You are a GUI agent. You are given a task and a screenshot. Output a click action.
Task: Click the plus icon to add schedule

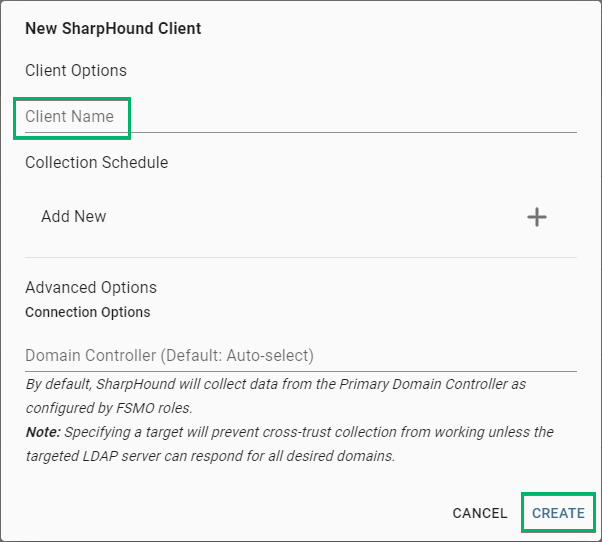[x=537, y=217]
